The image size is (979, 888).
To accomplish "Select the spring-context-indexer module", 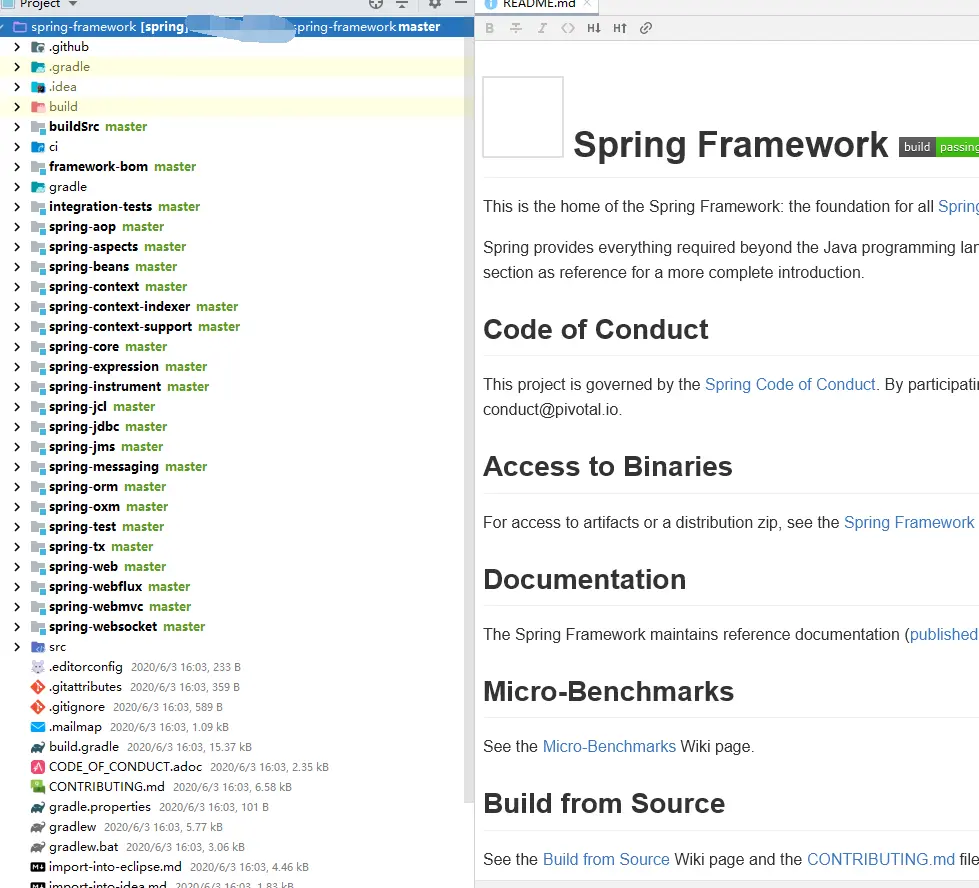I will click(119, 307).
